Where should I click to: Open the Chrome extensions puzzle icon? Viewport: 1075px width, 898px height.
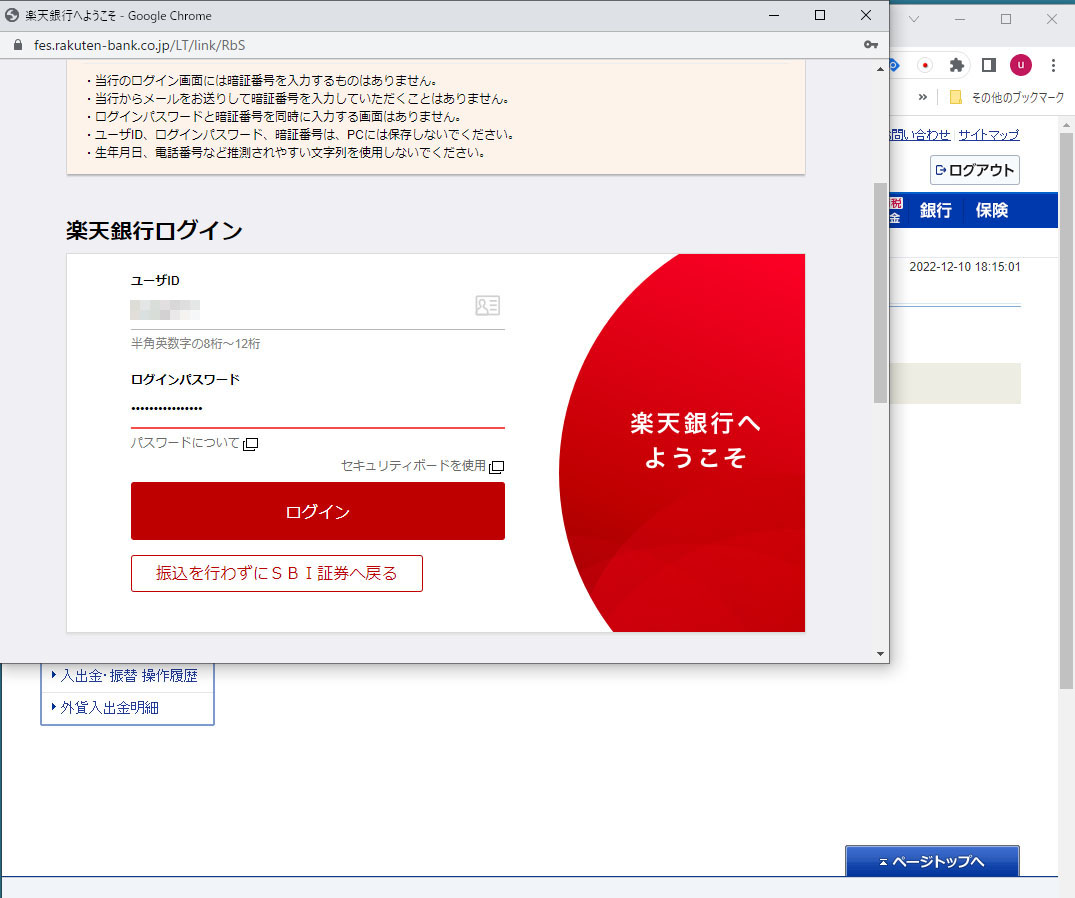click(x=956, y=65)
